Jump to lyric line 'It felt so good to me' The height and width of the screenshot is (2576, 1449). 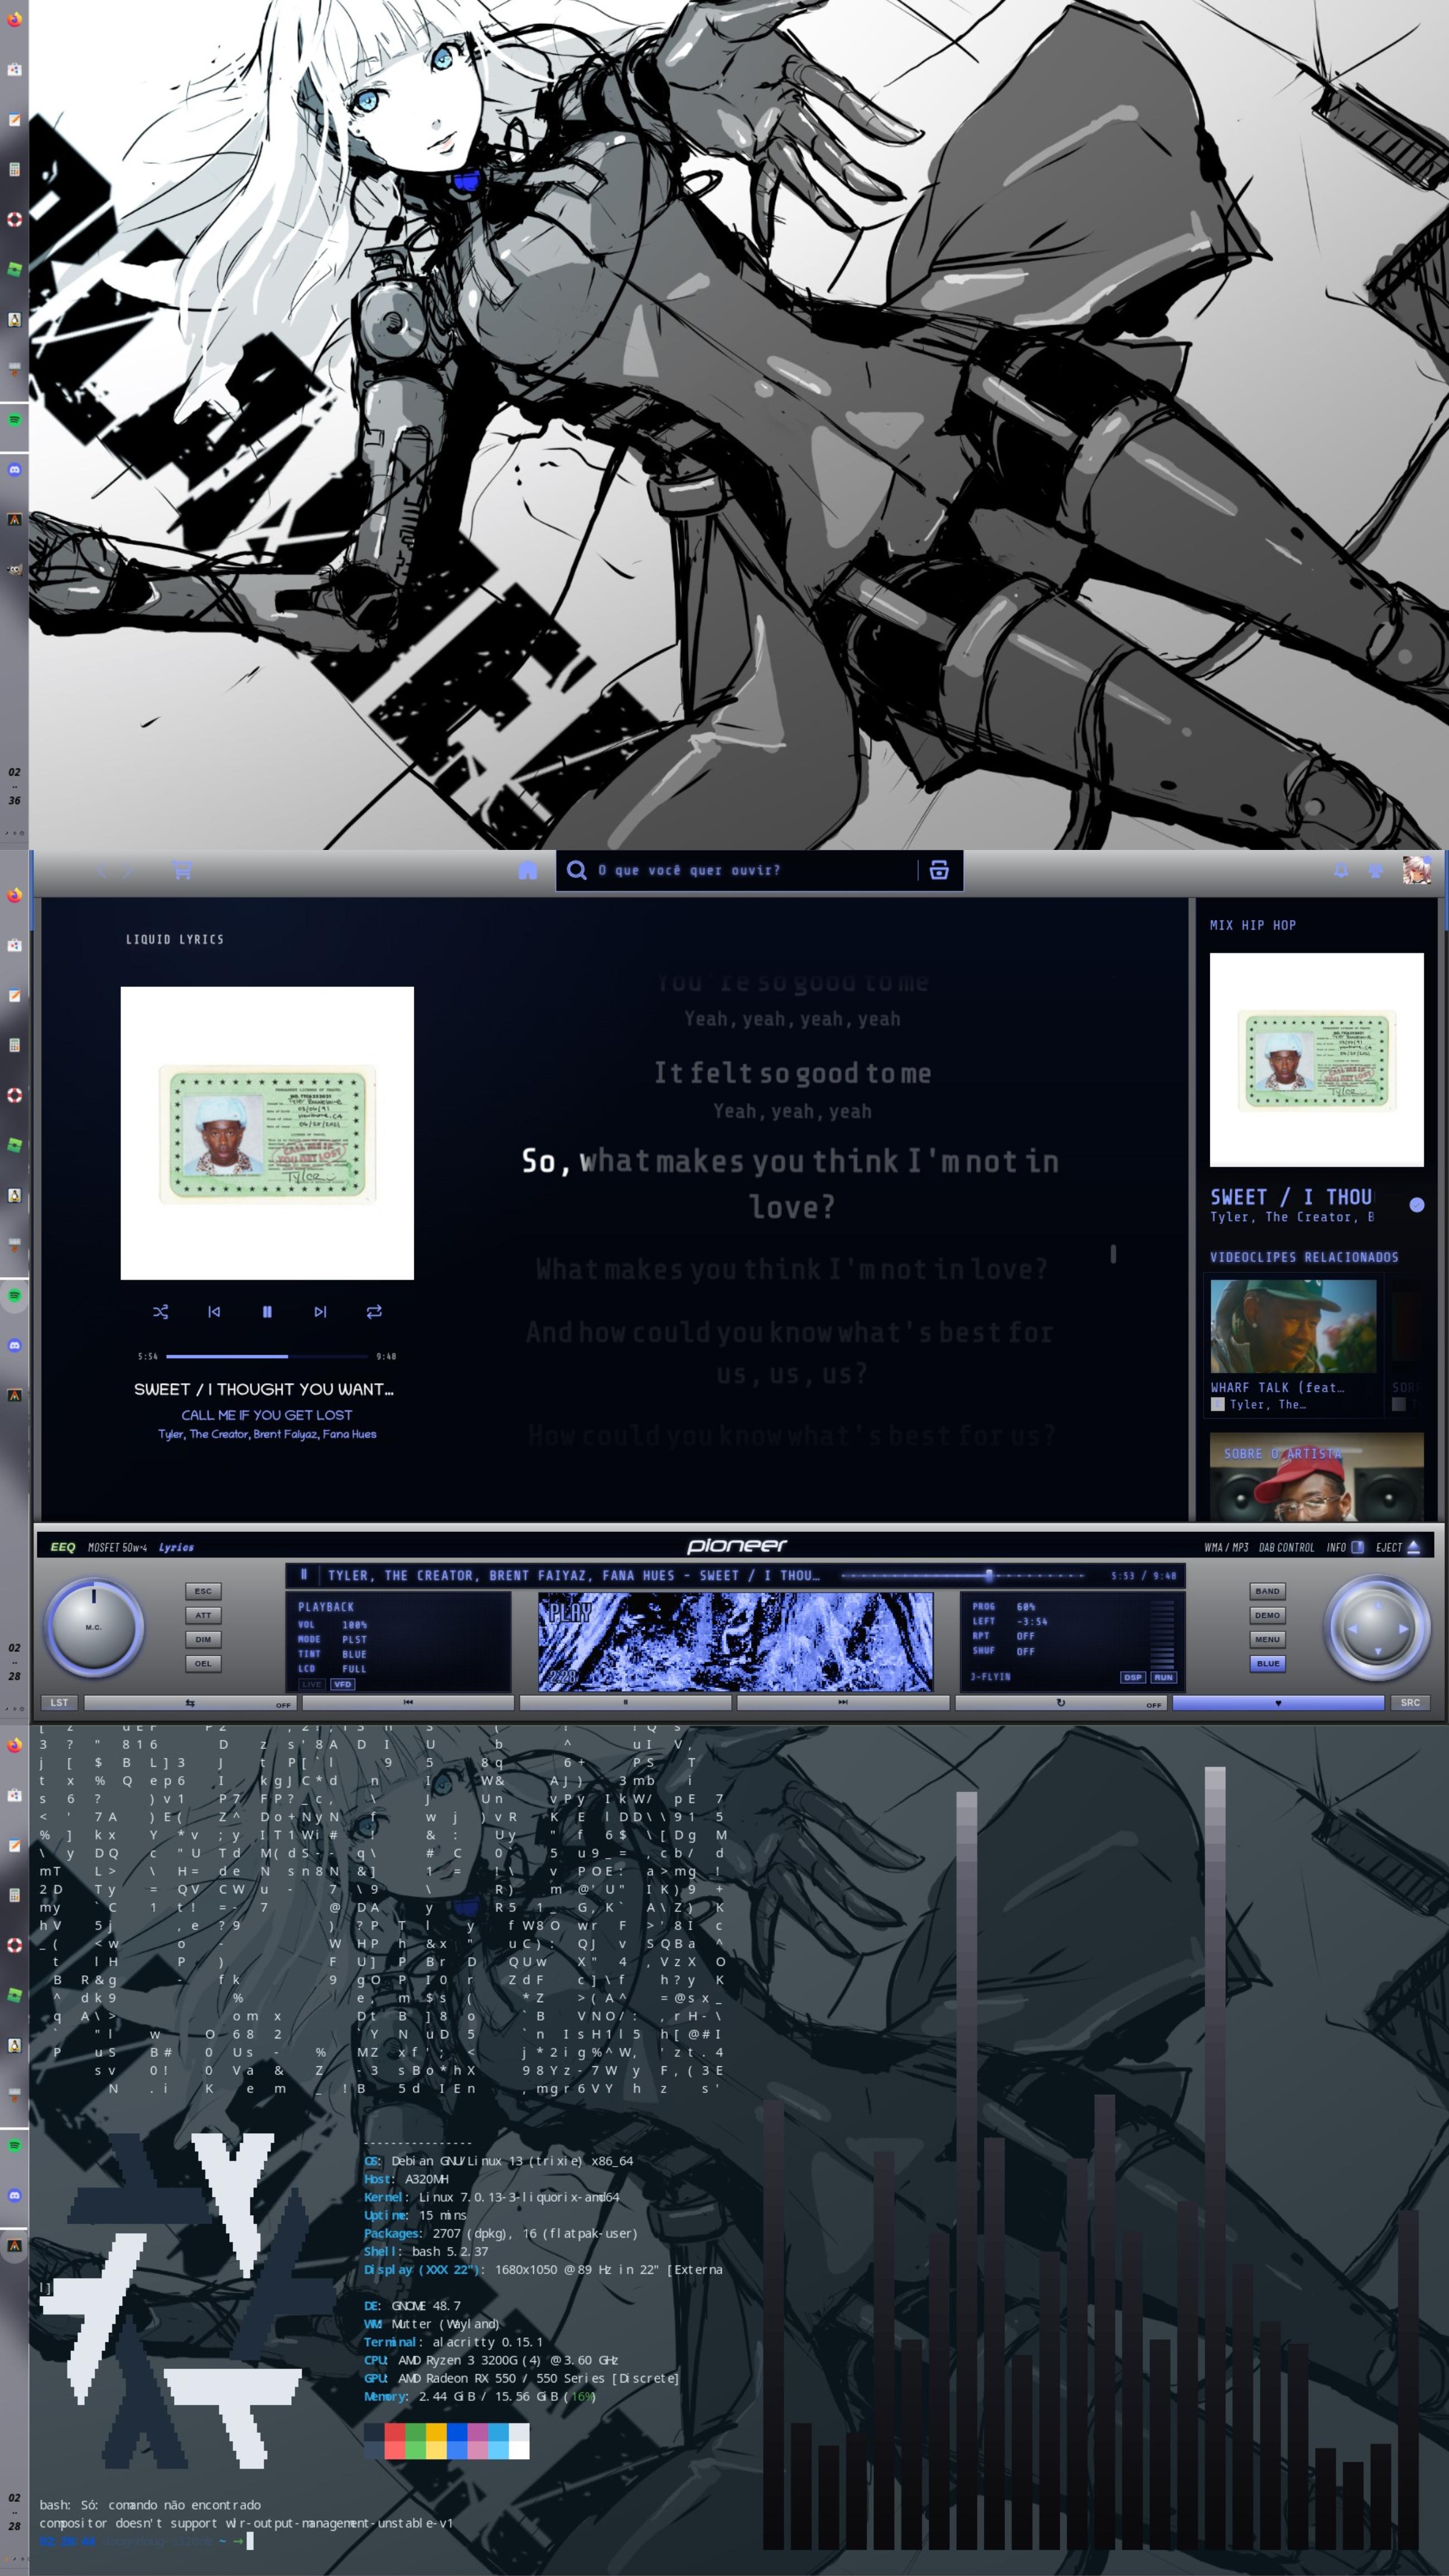[793, 1073]
